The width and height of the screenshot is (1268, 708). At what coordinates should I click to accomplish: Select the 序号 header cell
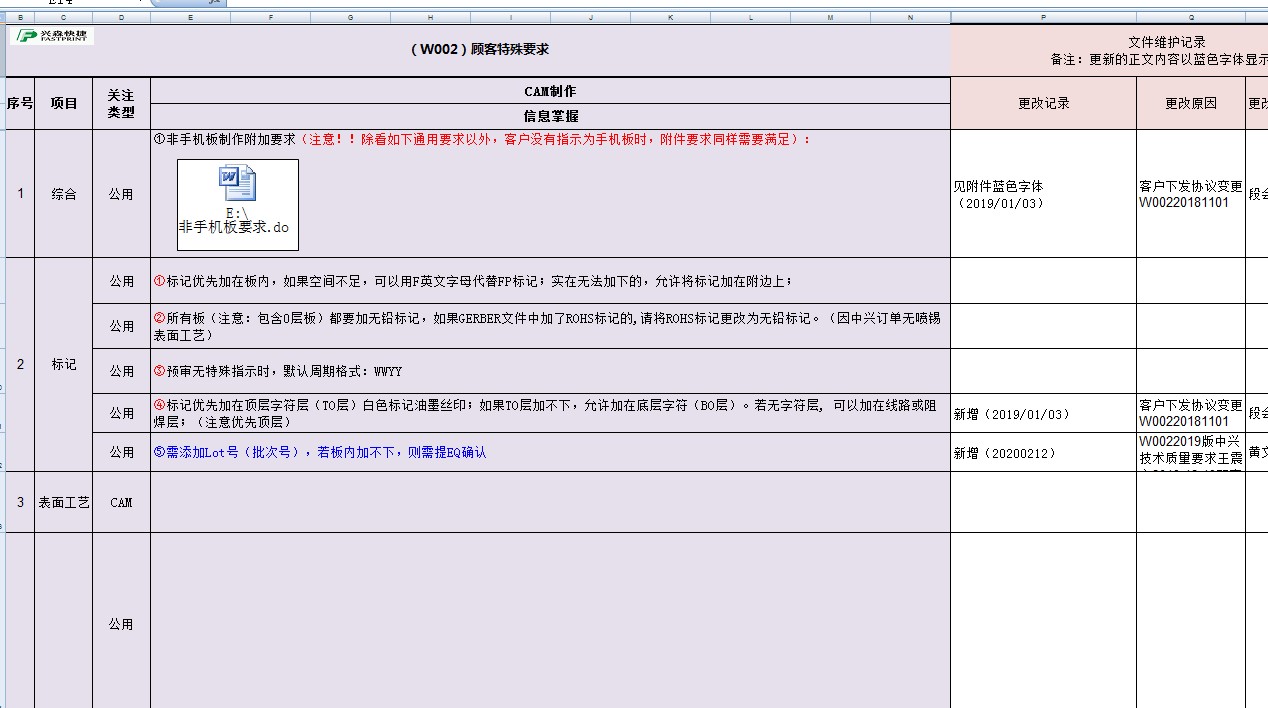tap(20, 103)
